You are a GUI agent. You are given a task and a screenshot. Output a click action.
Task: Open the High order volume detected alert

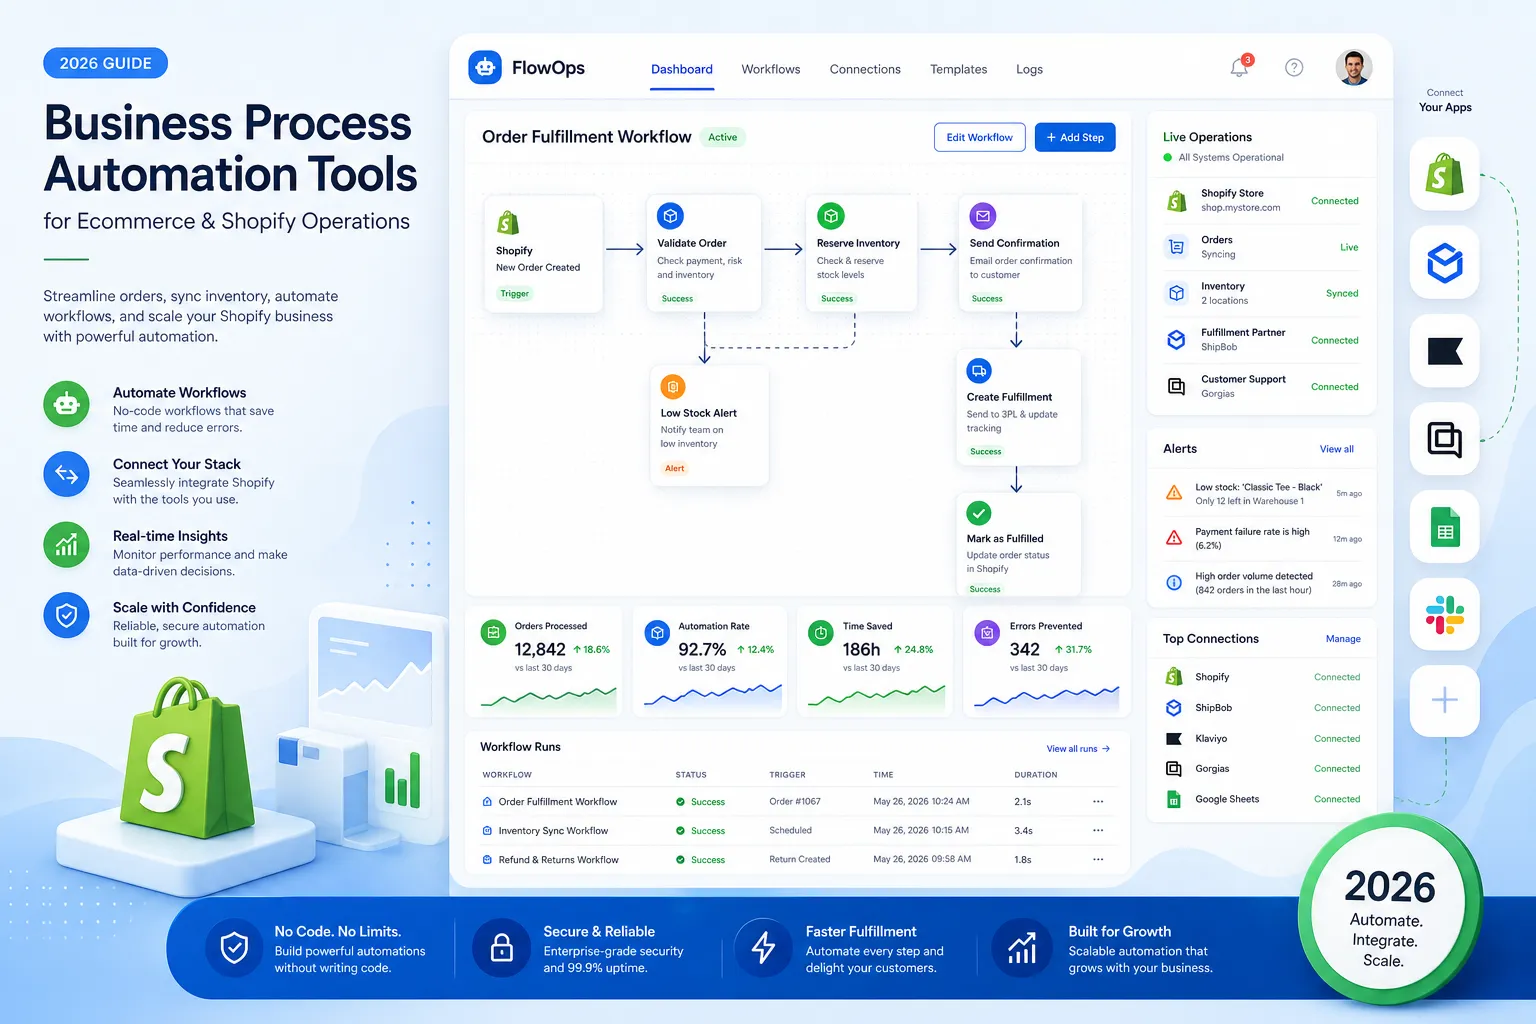coord(1262,583)
